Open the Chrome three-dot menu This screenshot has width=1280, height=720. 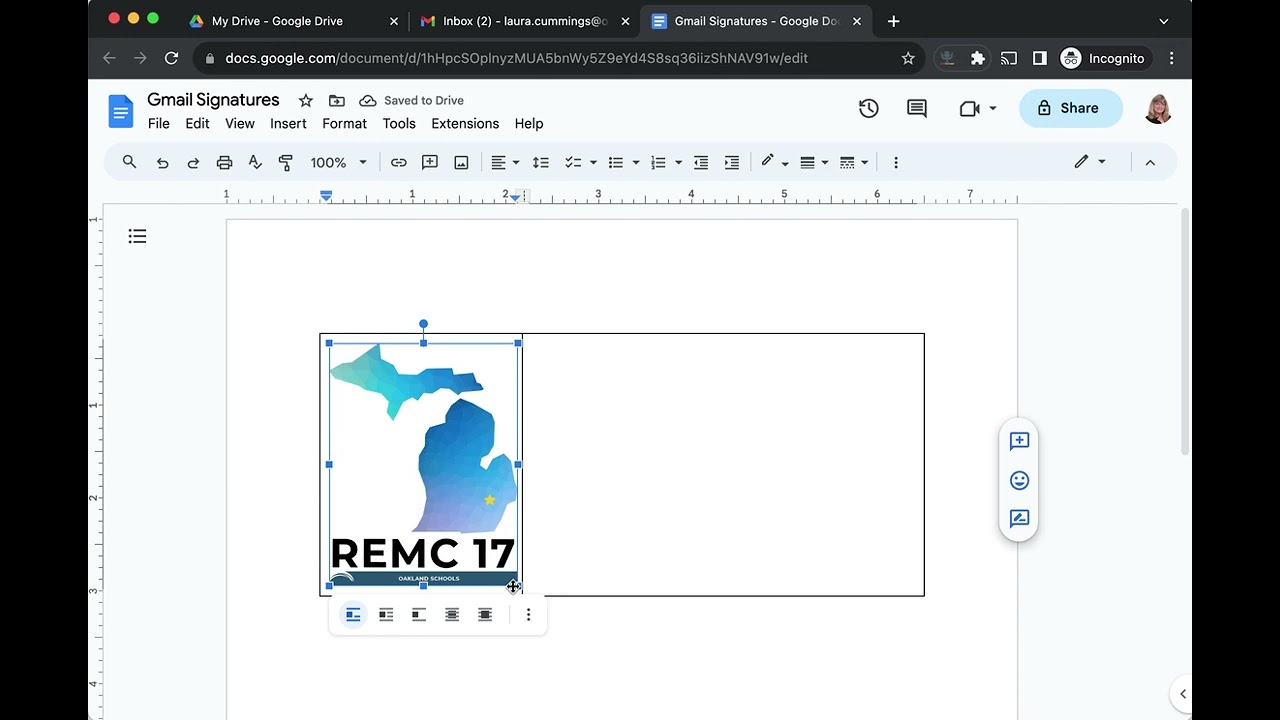(x=1171, y=58)
